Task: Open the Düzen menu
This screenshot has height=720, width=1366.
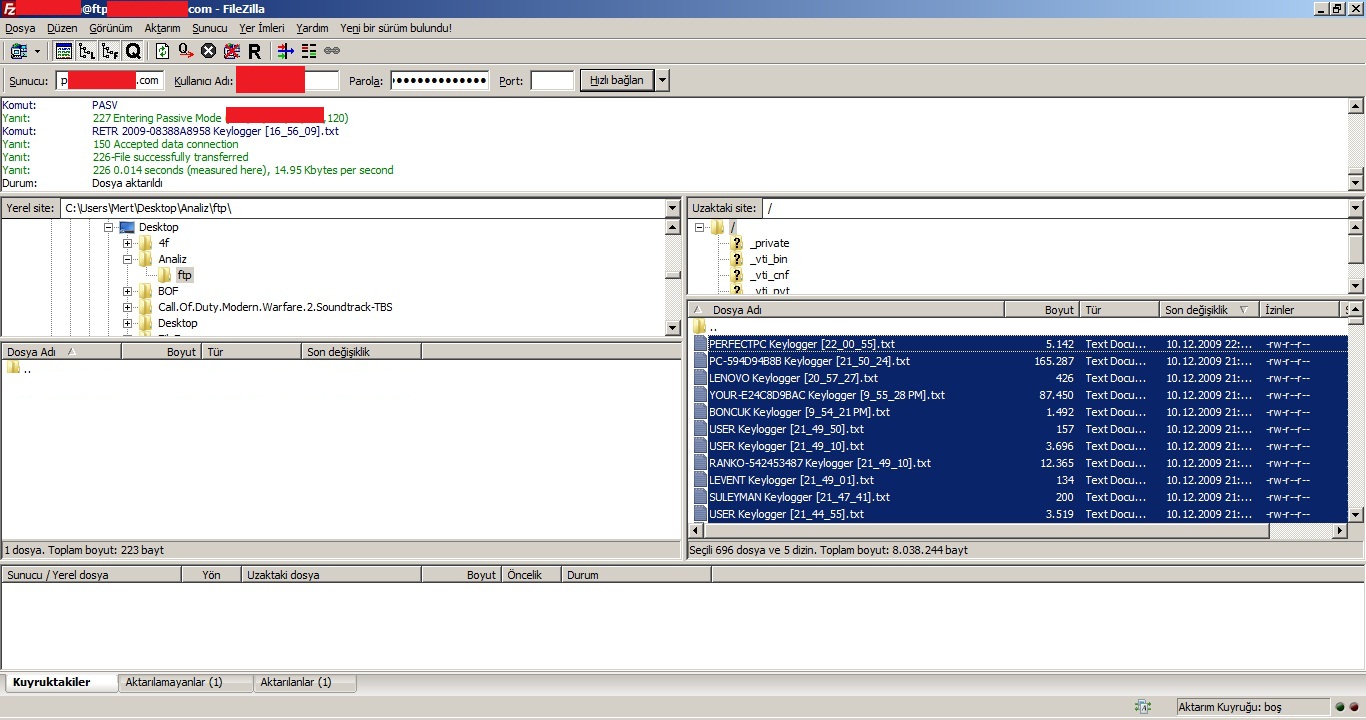Action: (x=62, y=28)
